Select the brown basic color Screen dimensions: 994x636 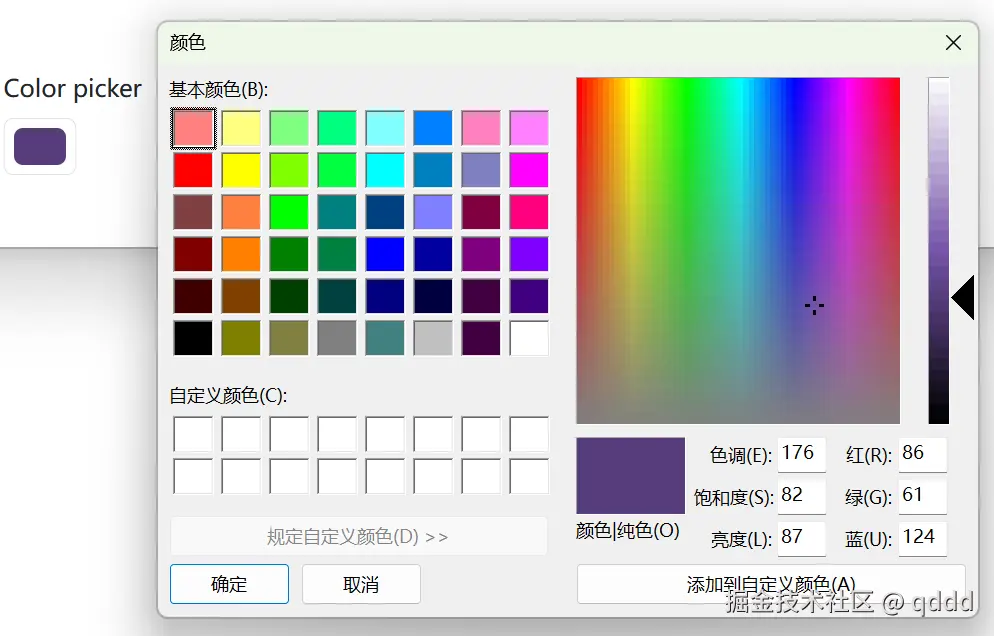tap(241, 296)
